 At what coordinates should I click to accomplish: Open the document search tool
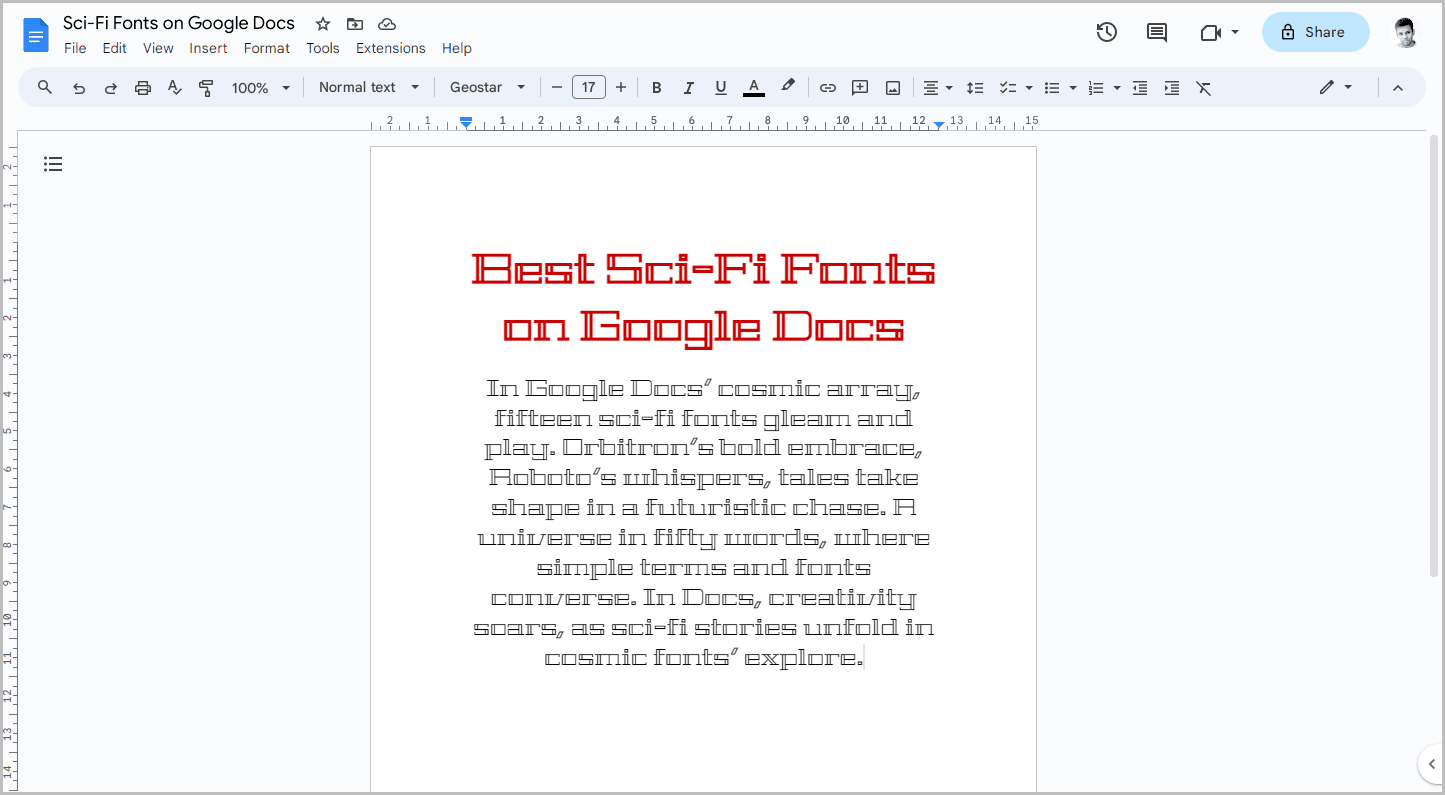coord(44,87)
